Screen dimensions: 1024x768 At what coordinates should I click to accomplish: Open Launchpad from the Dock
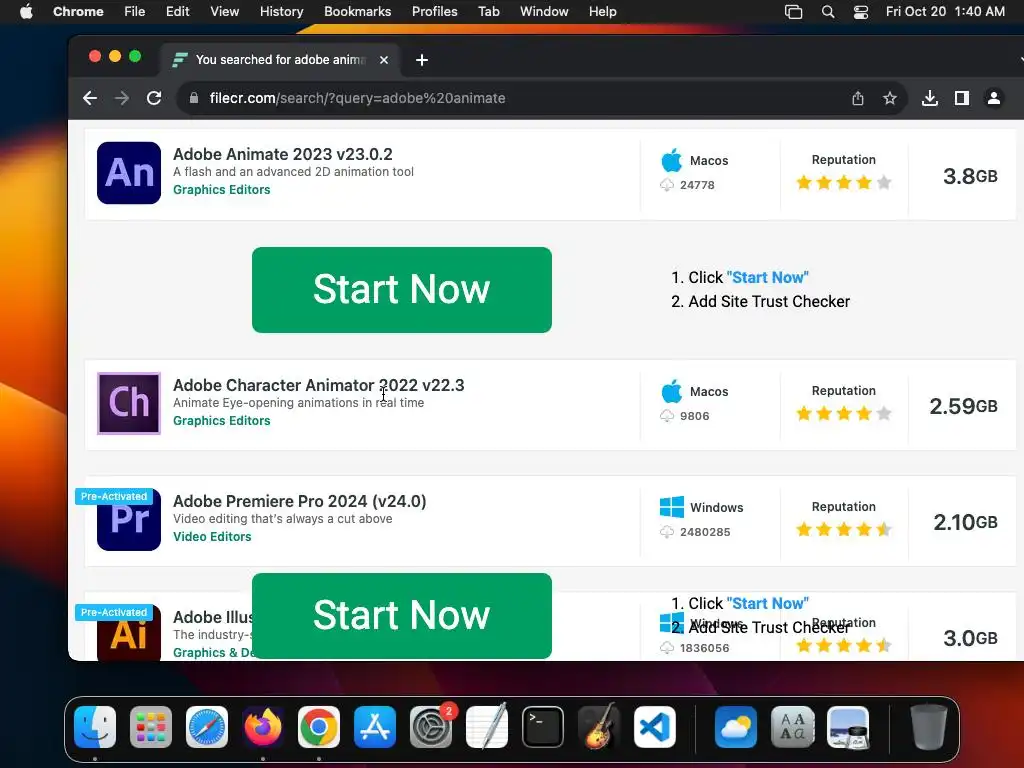tap(151, 727)
